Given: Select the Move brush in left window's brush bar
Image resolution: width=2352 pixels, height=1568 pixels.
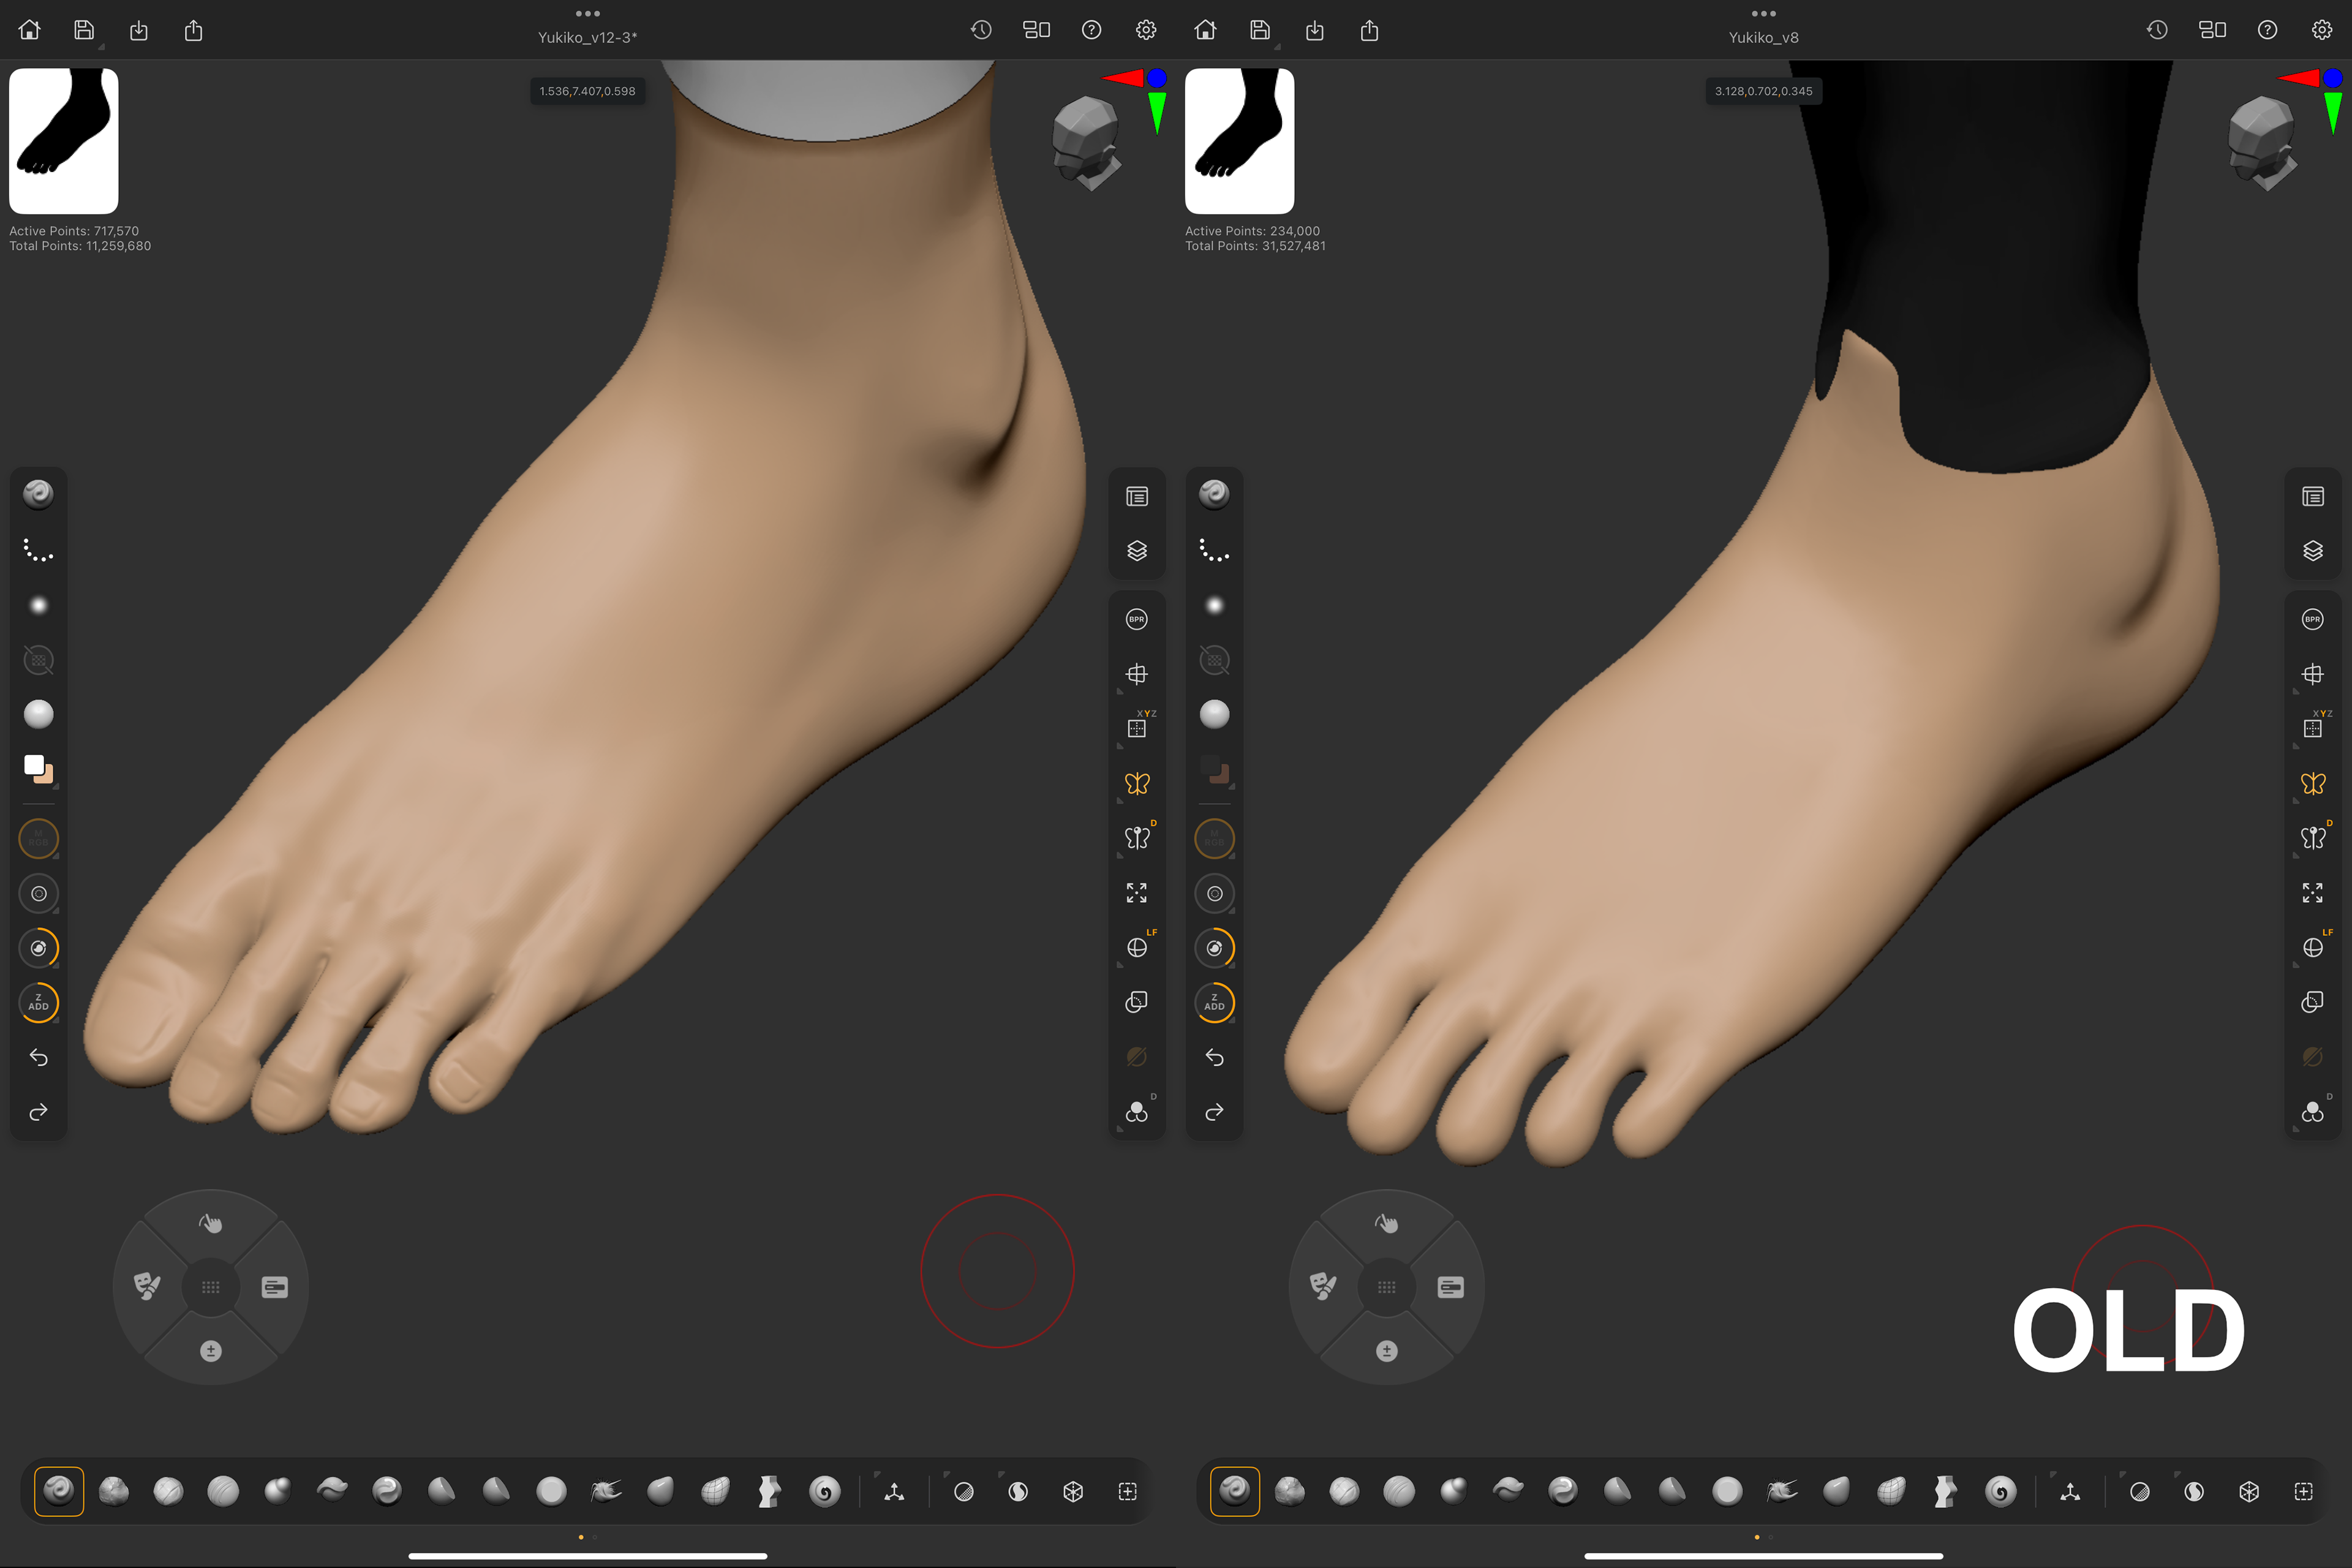Looking at the screenshot, I should [277, 1491].
